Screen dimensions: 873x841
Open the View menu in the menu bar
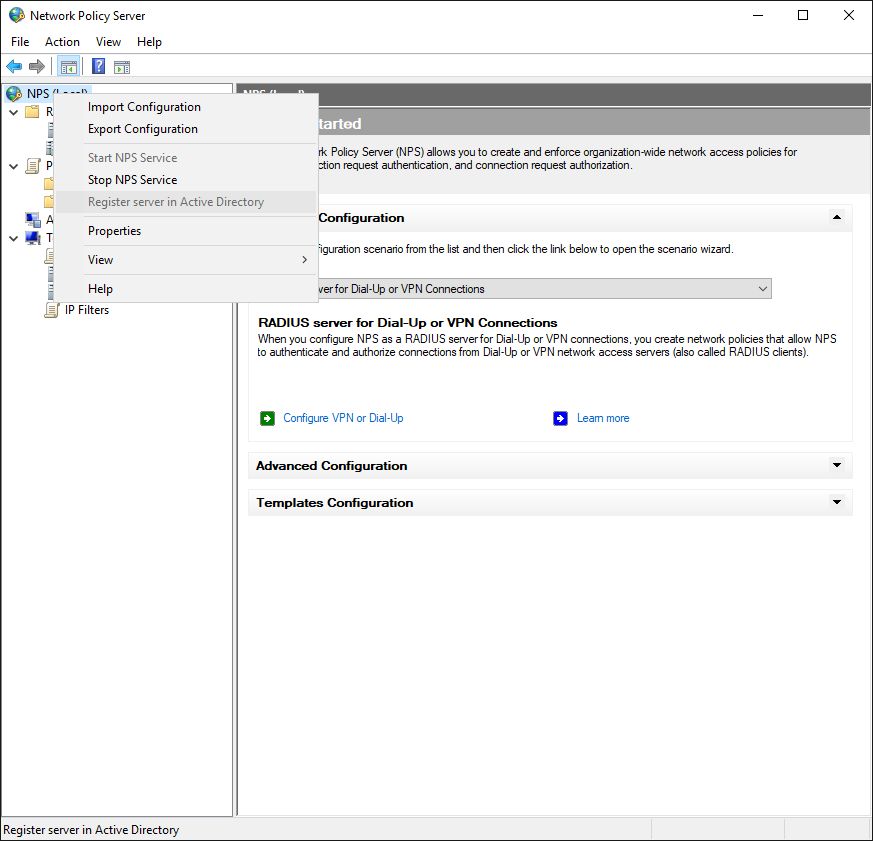point(108,42)
